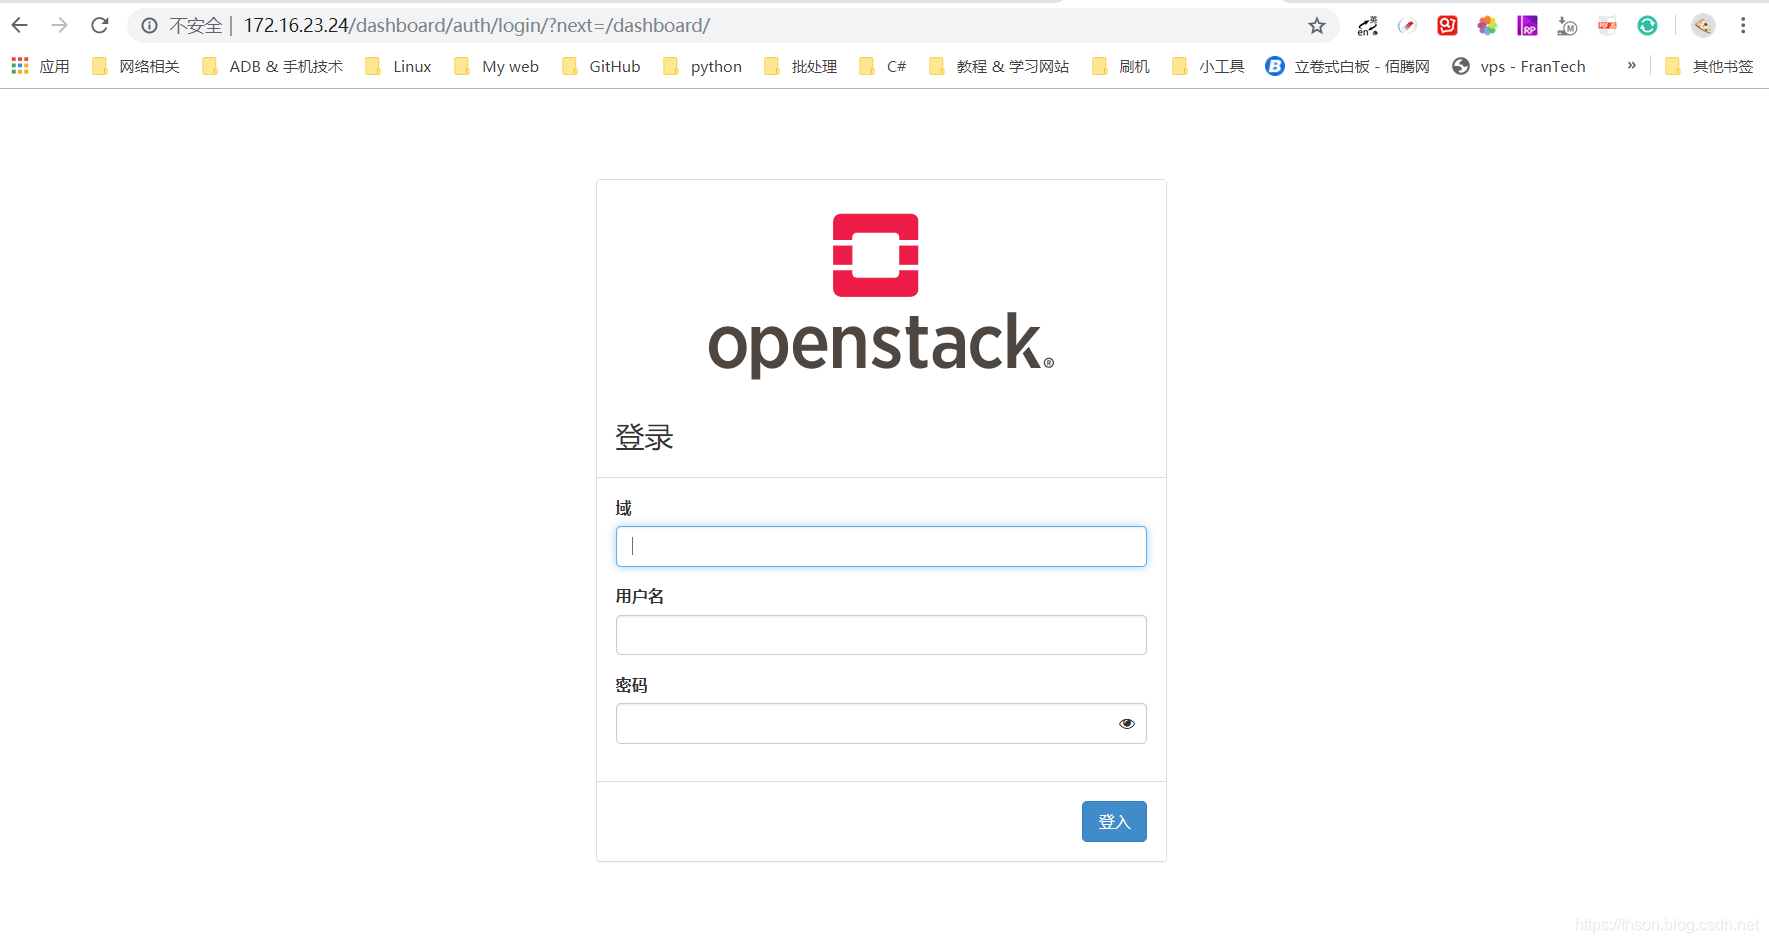Click the 用户名 username field

(881, 635)
